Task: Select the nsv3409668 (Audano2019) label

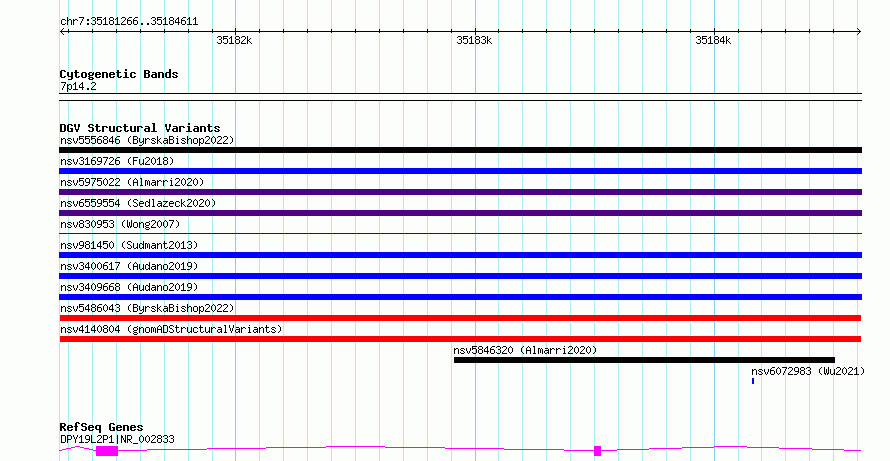Action: (129, 287)
